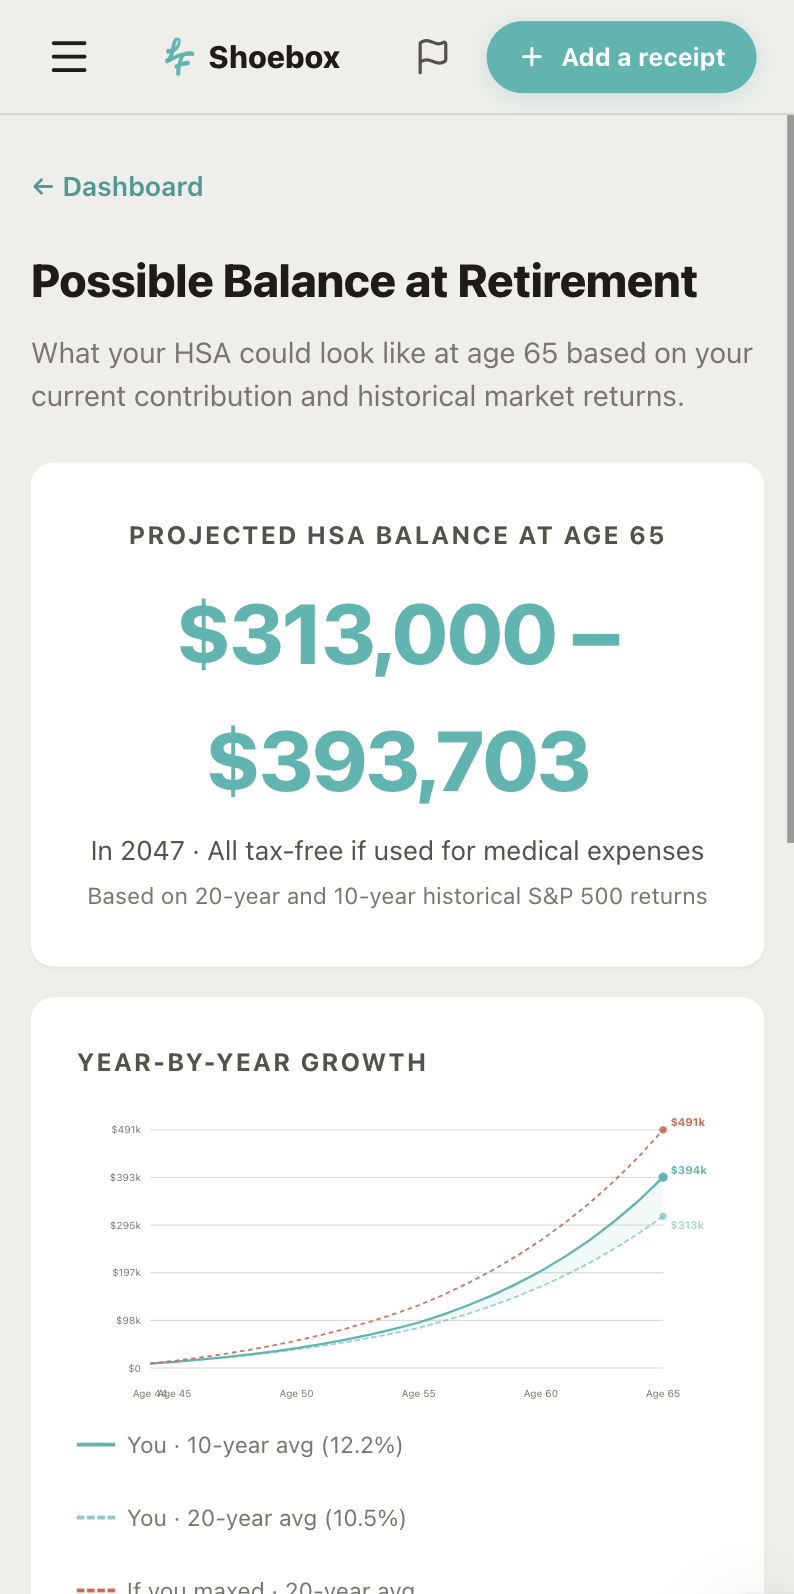Click the back arrow beside Dashboard
This screenshot has width=794, height=1594.
[x=42, y=187]
